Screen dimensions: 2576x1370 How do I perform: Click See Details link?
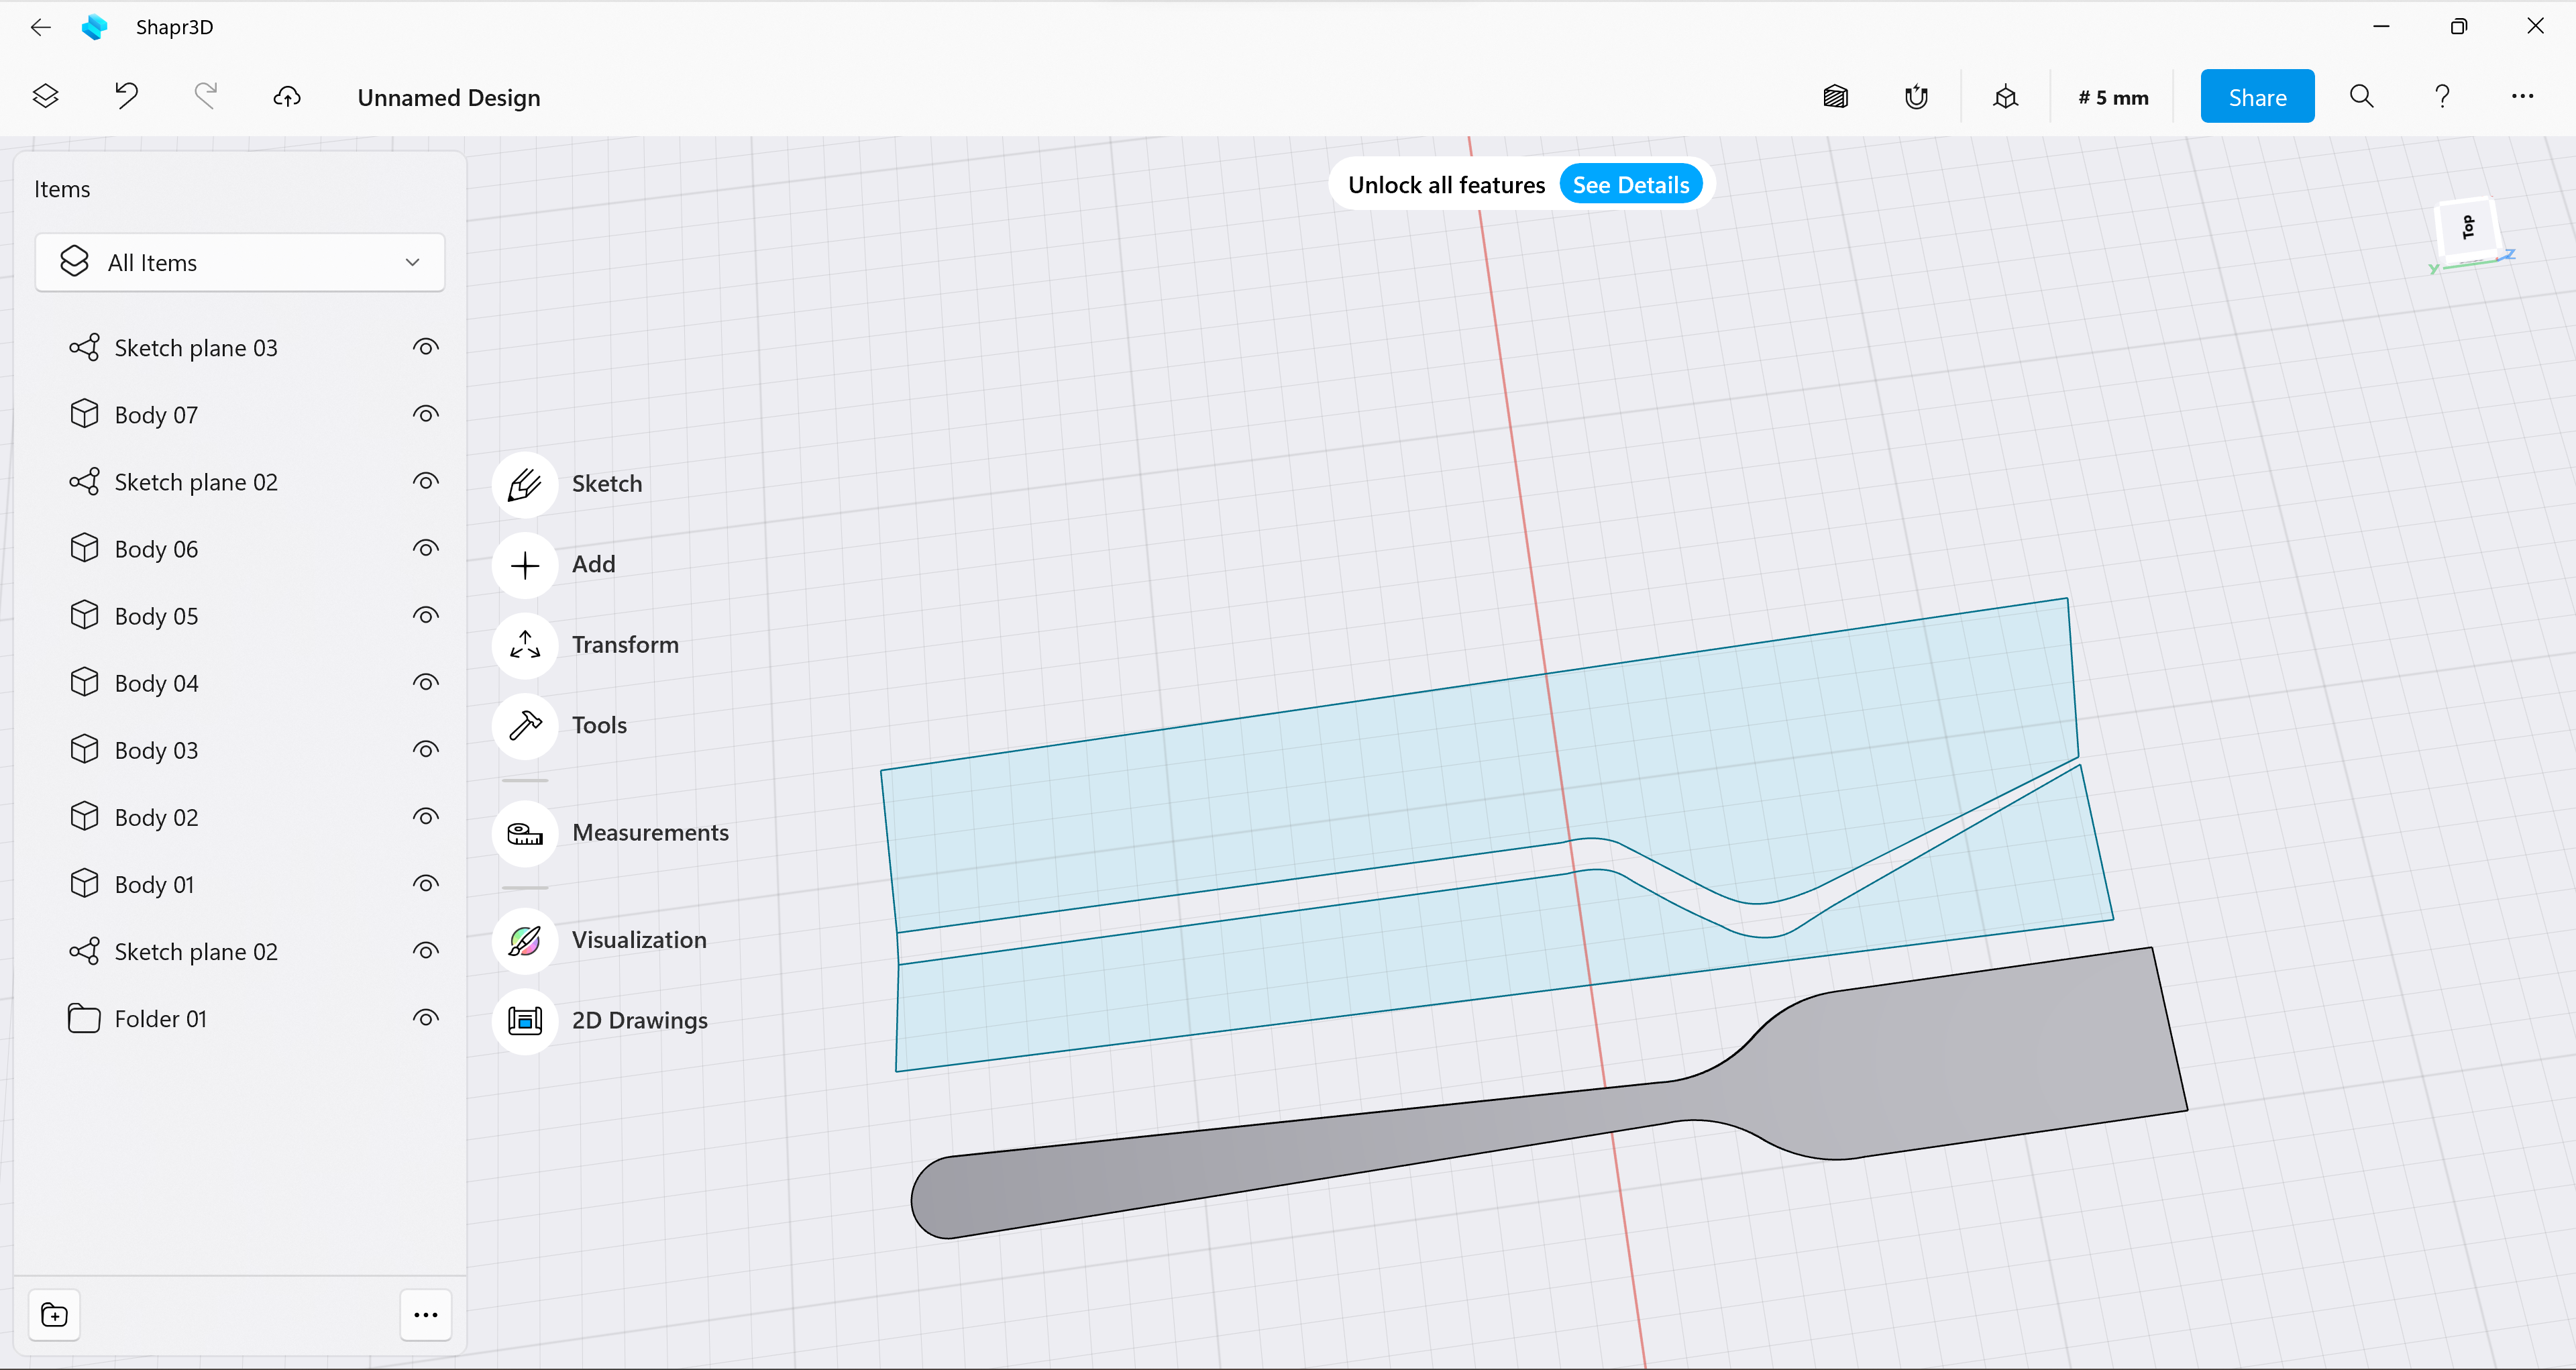pos(1630,185)
